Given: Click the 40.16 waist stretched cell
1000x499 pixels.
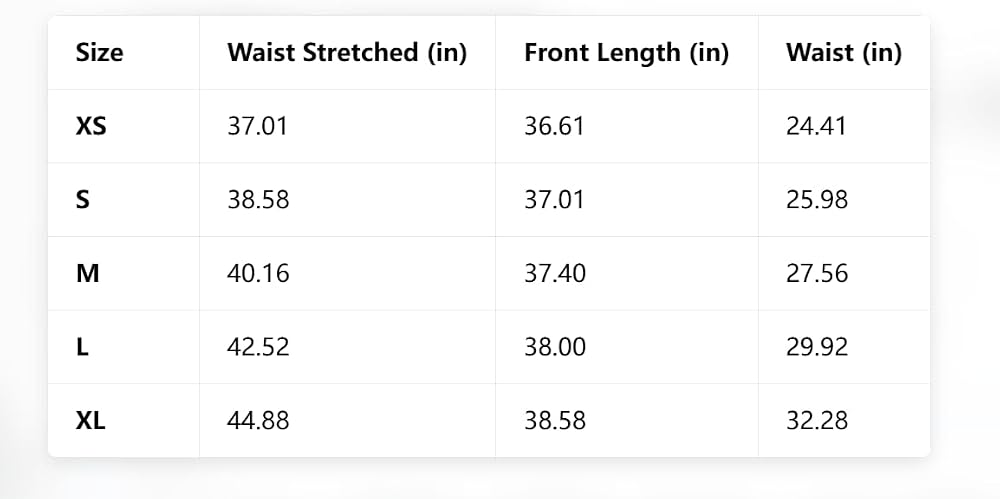Looking at the screenshot, I should tap(258, 274).
